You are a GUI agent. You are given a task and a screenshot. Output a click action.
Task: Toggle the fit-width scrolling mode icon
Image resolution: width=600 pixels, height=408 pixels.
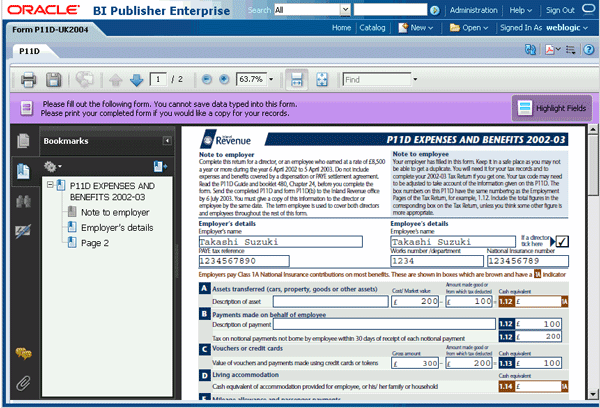tap(297, 80)
